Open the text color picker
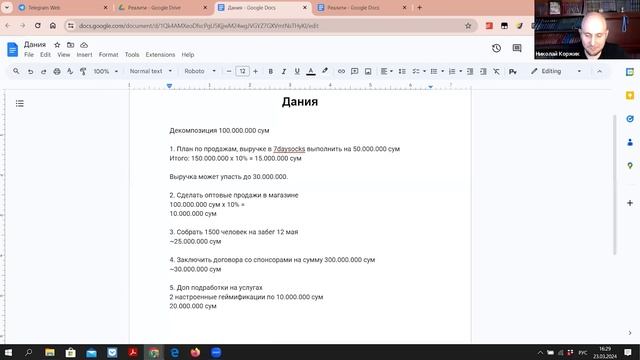Image resolution: width=640 pixels, height=360 pixels. (311, 71)
